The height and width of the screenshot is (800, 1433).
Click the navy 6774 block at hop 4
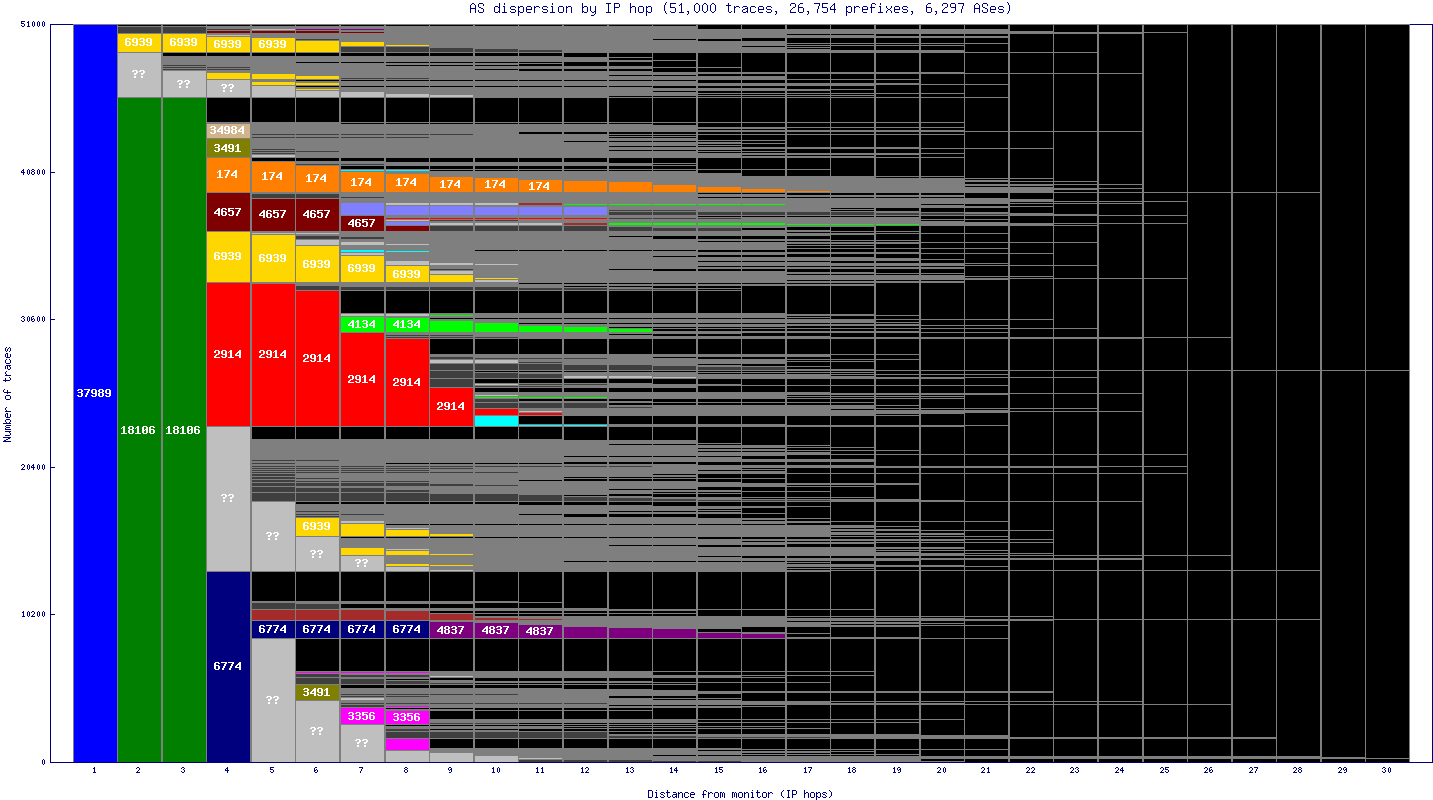(x=228, y=666)
